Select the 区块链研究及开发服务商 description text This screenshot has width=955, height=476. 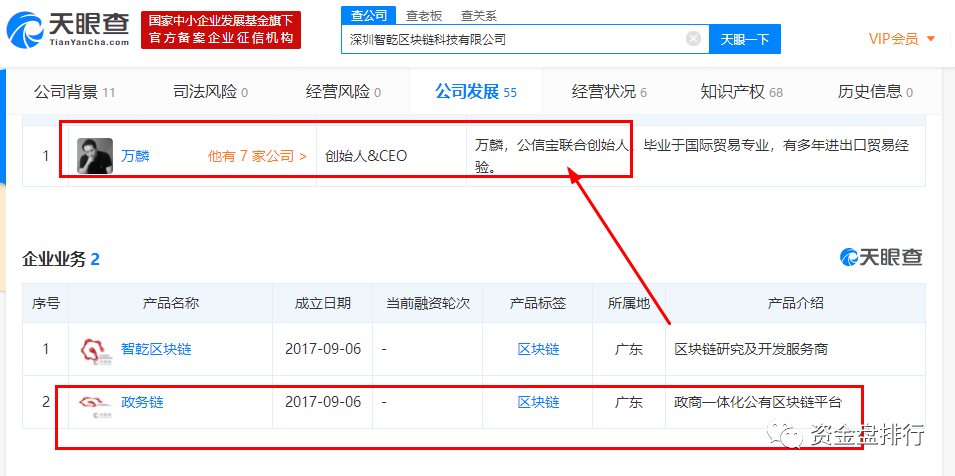[x=751, y=349]
